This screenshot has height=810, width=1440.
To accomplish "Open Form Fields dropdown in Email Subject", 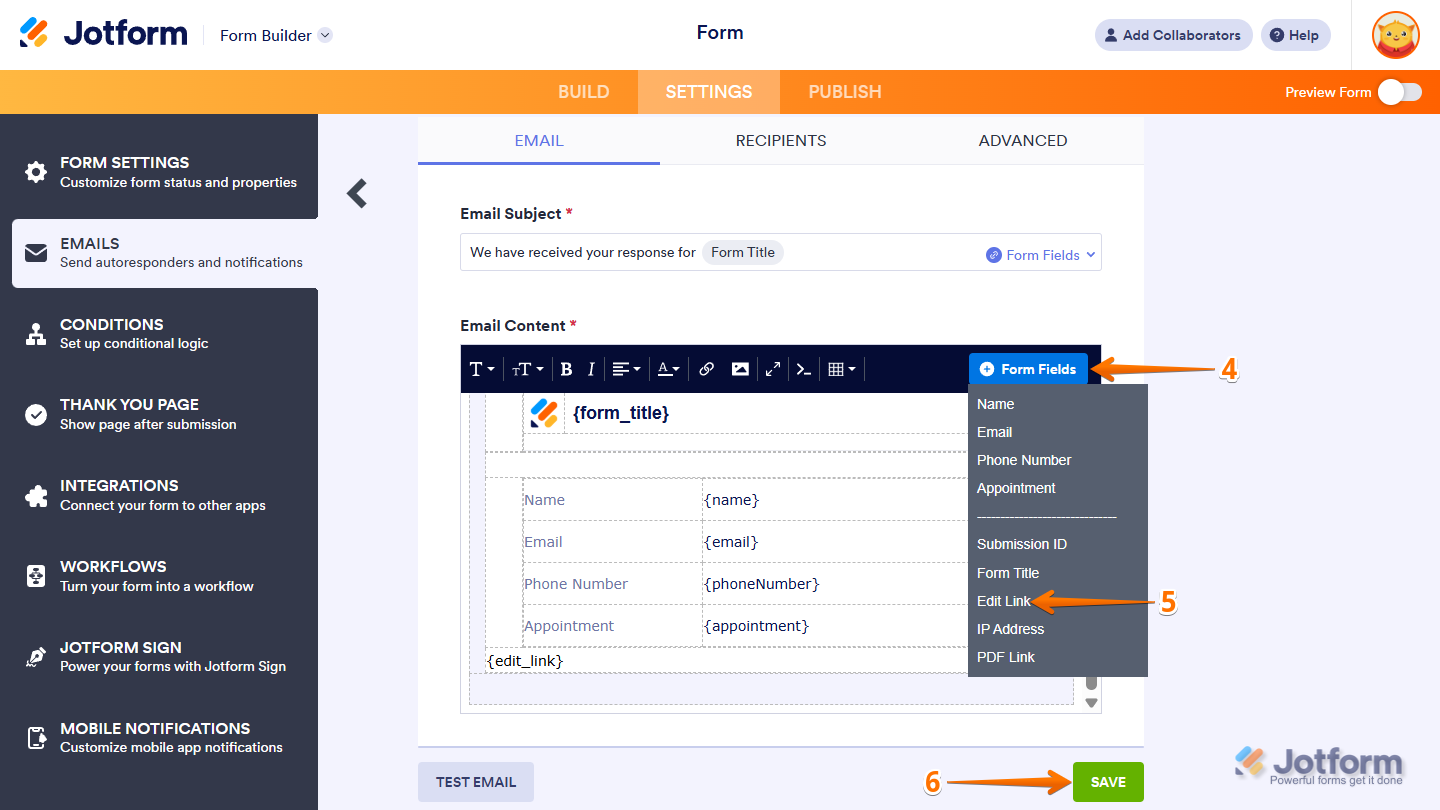I will (x=1041, y=255).
